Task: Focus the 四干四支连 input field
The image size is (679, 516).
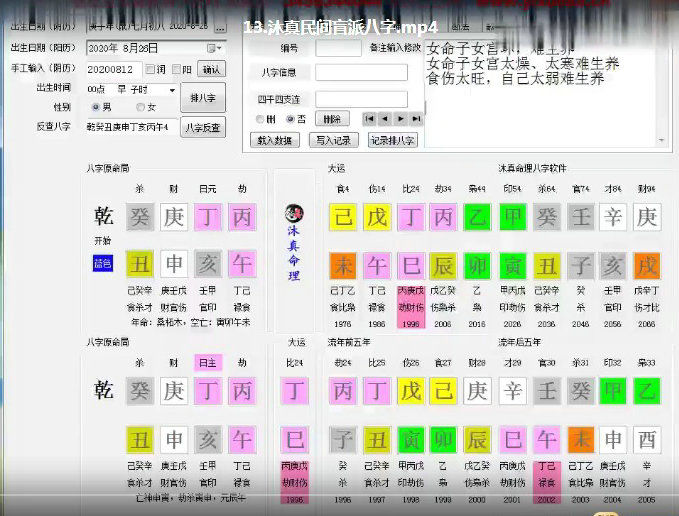Action: click(x=361, y=99)
